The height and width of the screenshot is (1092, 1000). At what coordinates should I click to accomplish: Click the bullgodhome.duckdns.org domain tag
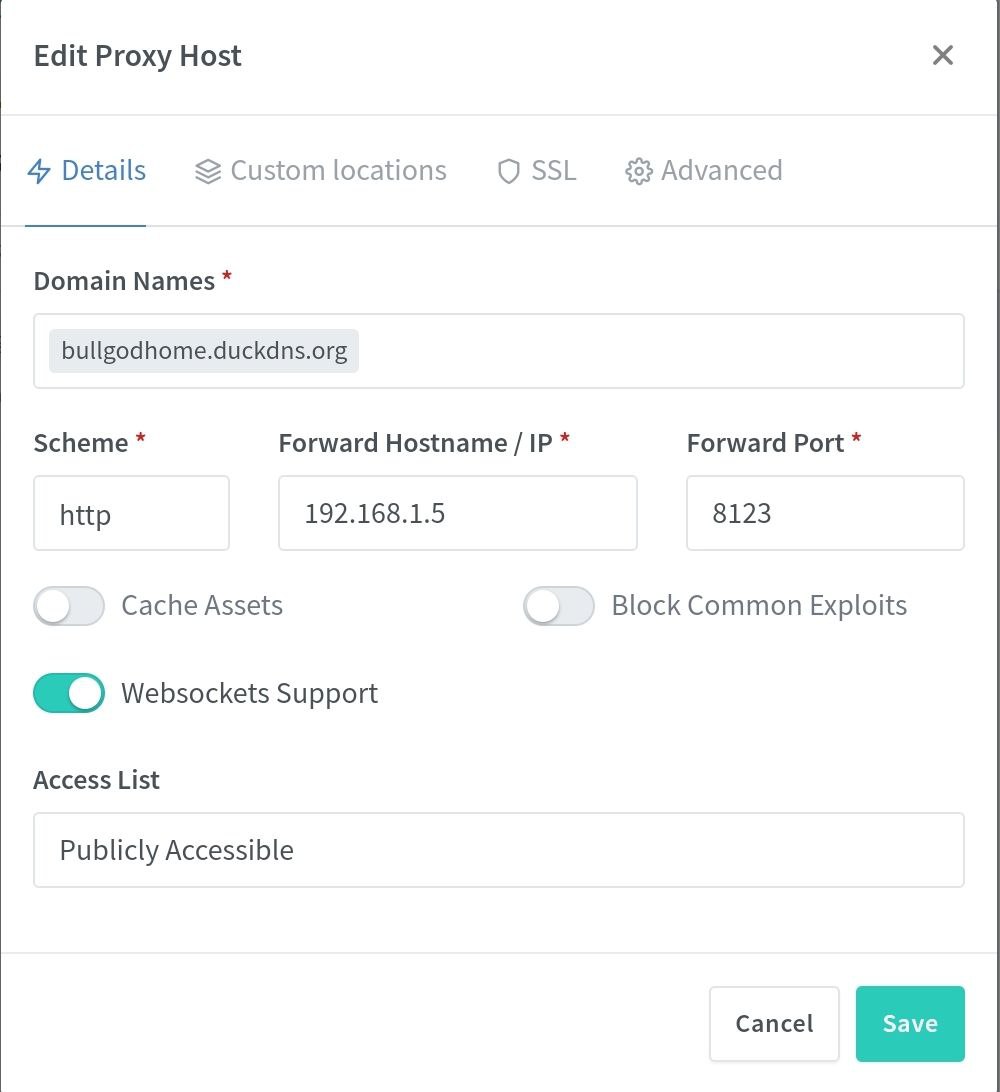(x=204, y=351)
